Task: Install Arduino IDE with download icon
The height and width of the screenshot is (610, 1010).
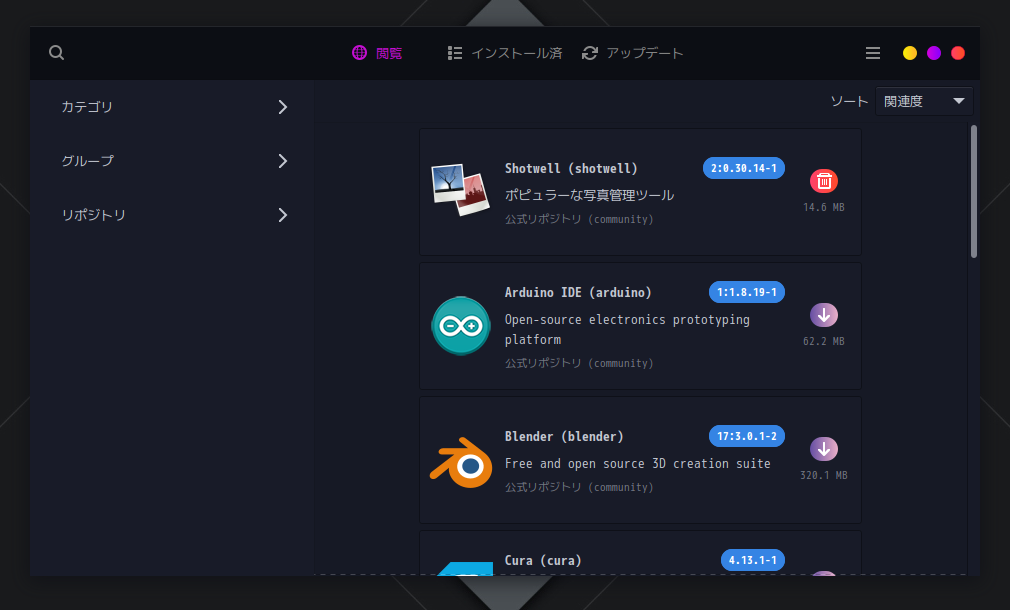Action: coord(824,315)
